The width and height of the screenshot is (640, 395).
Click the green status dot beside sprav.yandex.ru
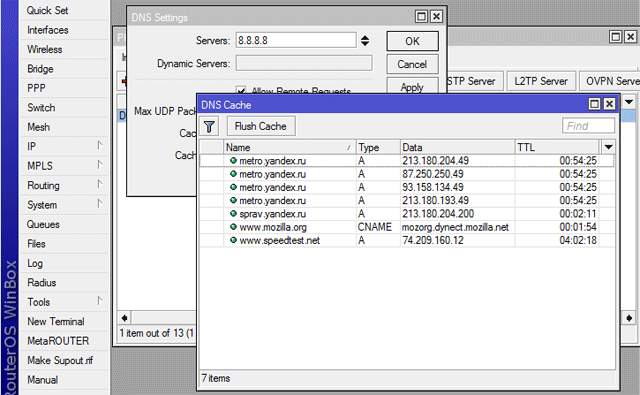coord(233,213)
